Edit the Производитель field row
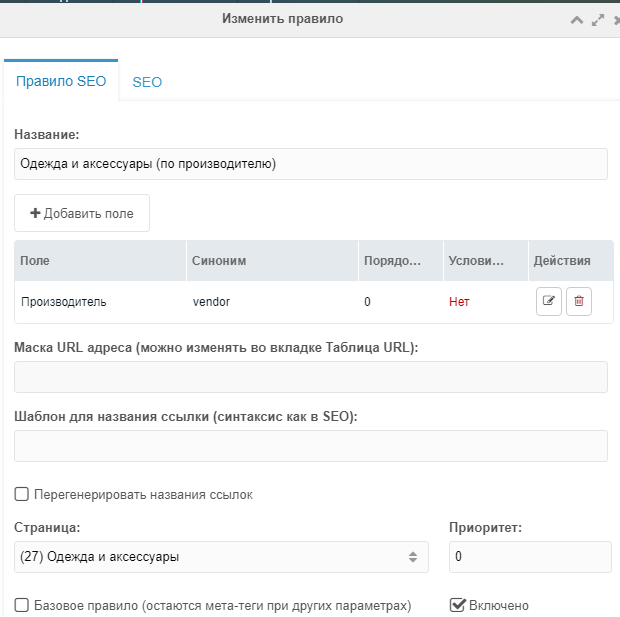This screenshot has width=620, height=617. coord(548,301)
